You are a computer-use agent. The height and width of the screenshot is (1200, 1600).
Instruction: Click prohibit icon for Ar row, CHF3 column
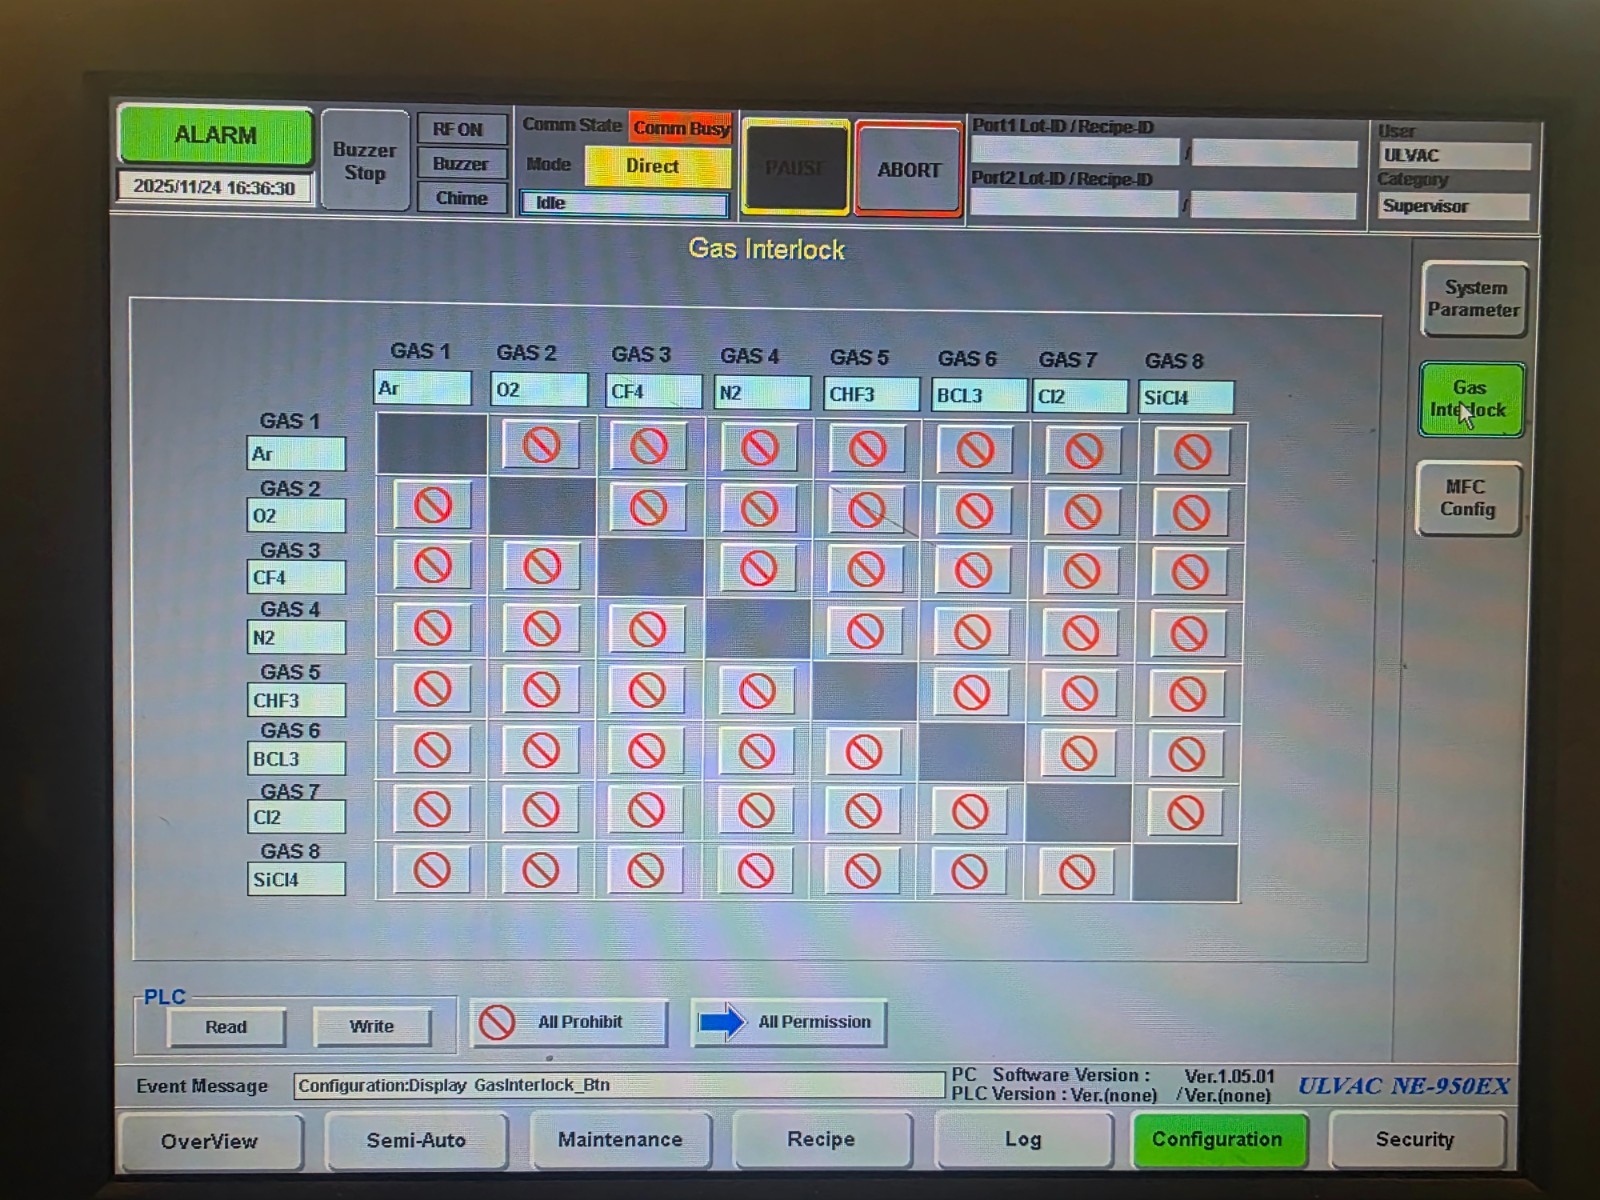click(x=867, y=449)
